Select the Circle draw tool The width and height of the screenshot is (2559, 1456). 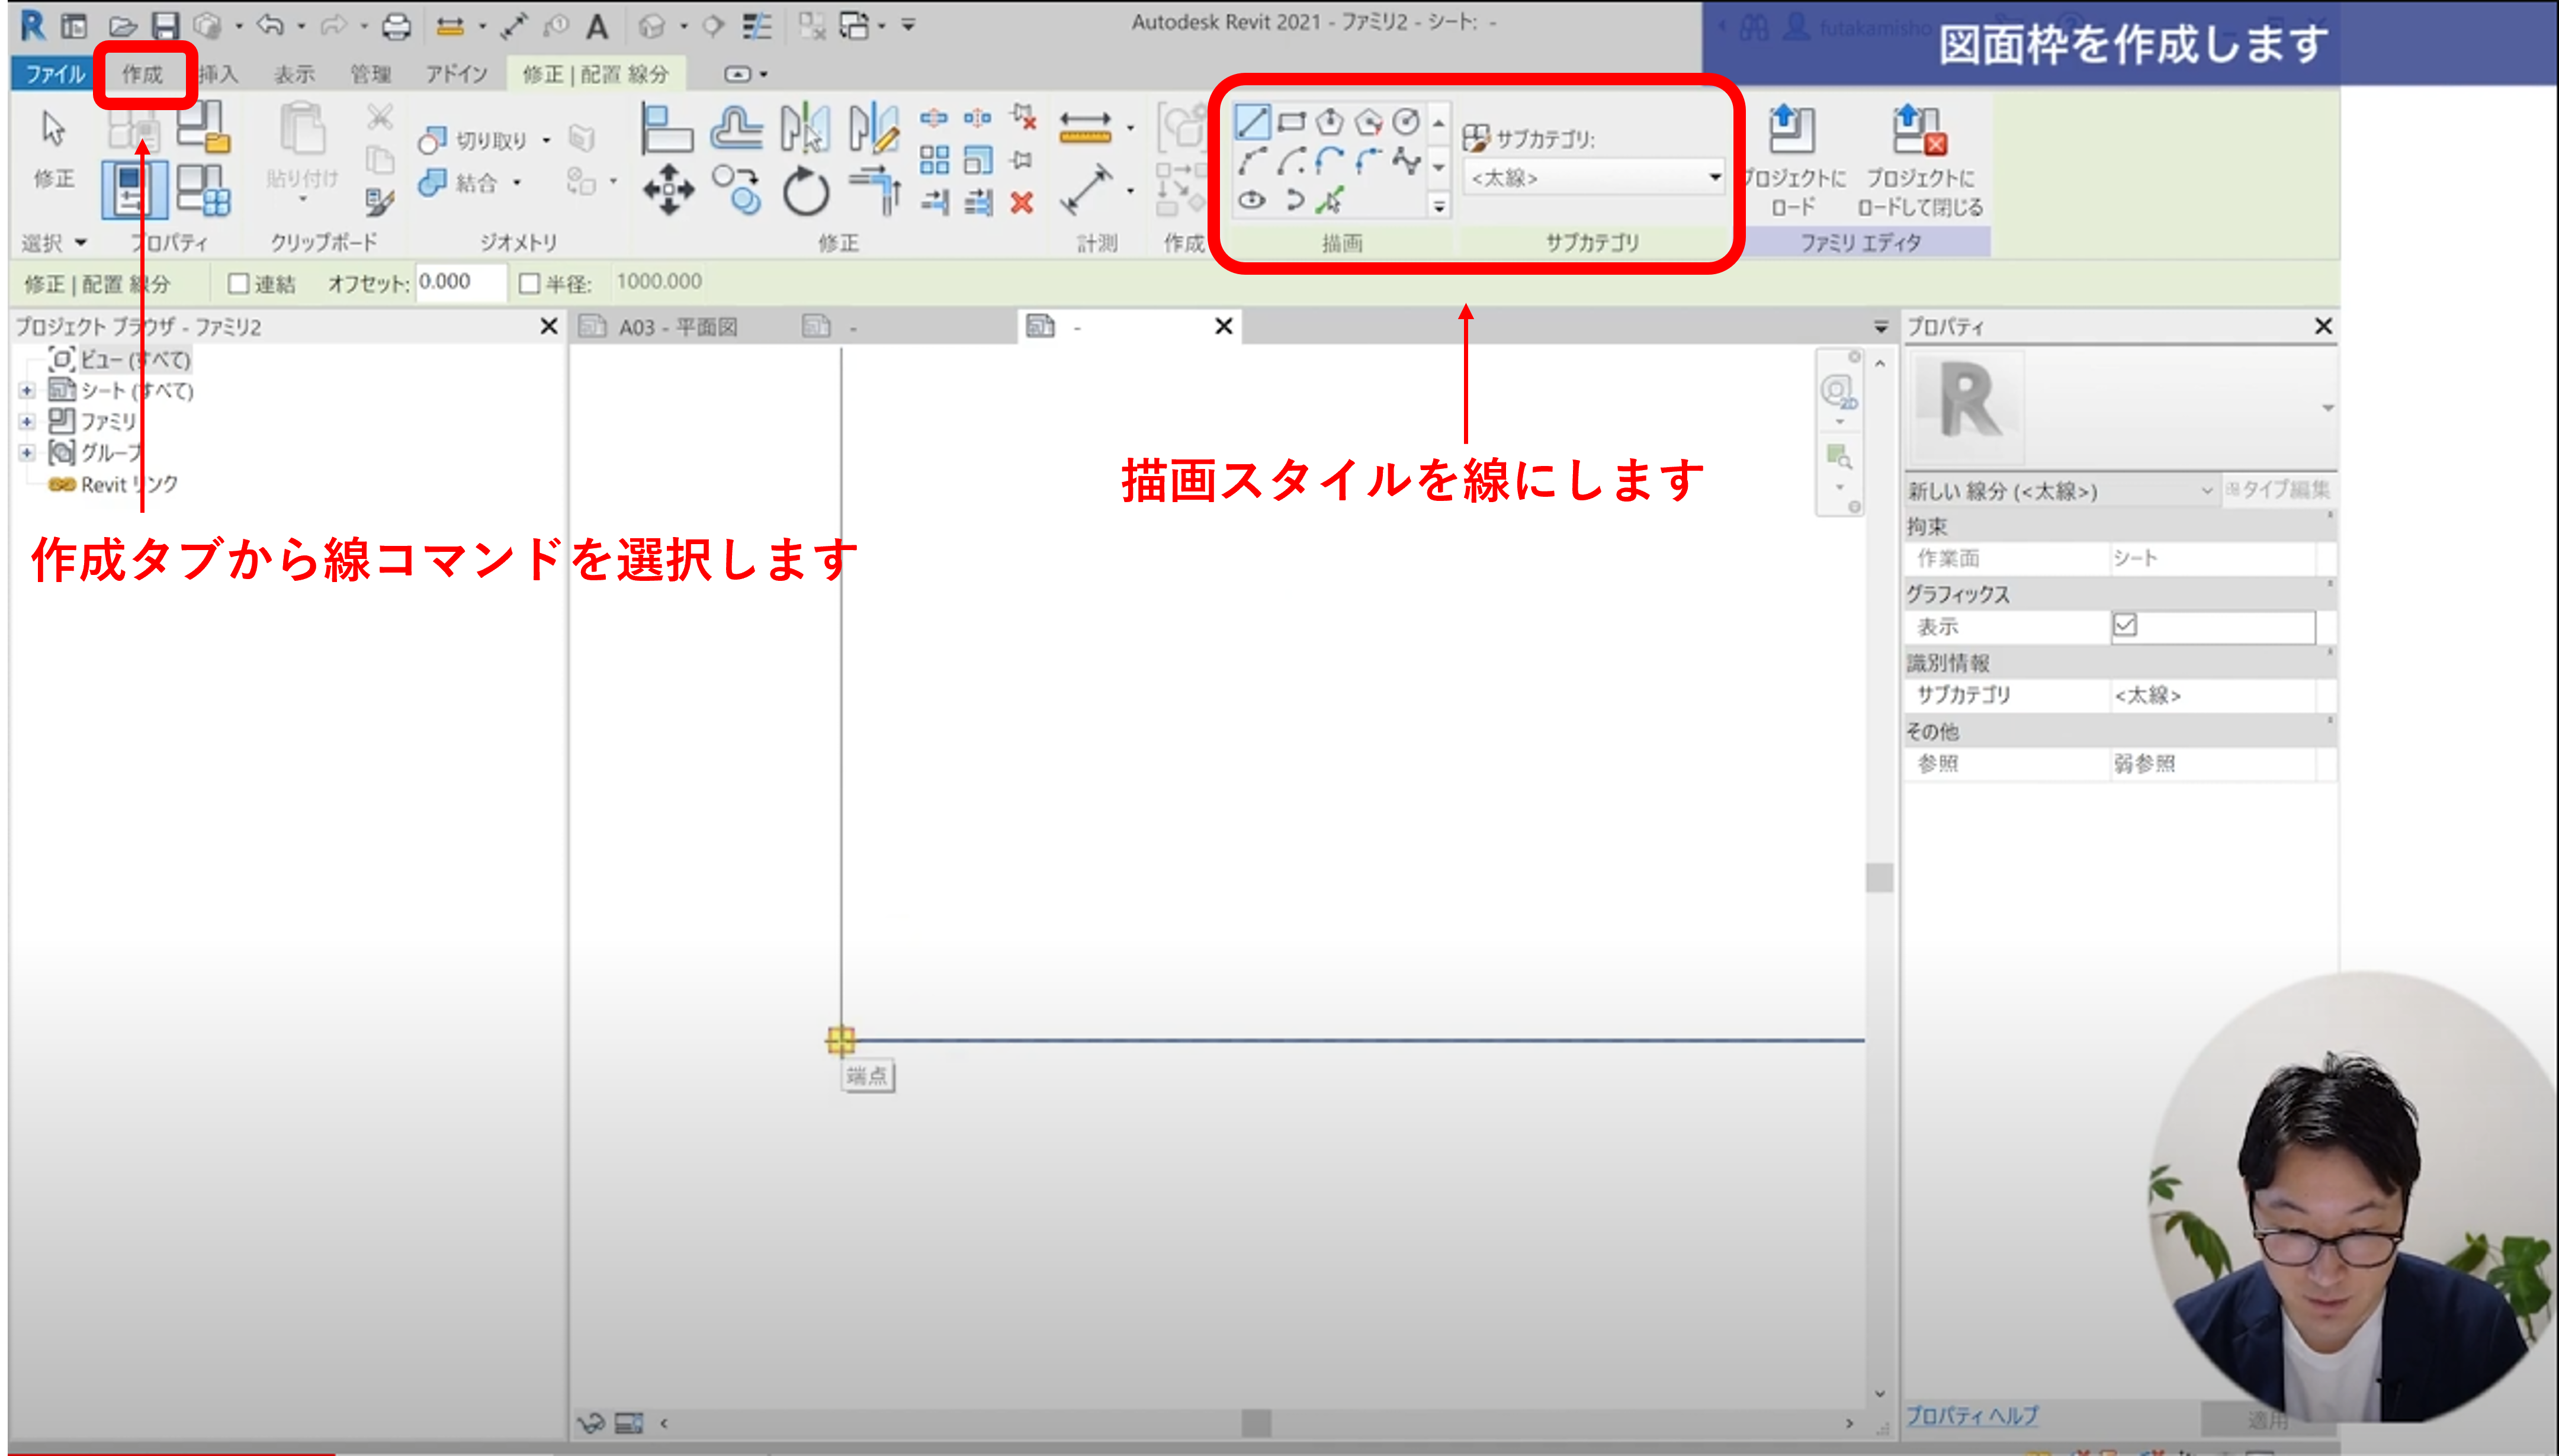[1406, 122]
